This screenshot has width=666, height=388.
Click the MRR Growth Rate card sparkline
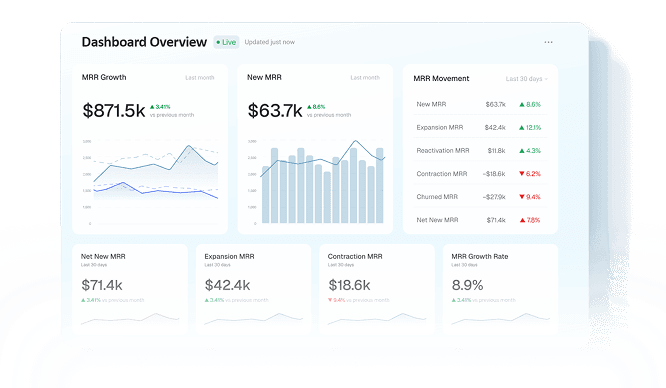coord(500,318)
